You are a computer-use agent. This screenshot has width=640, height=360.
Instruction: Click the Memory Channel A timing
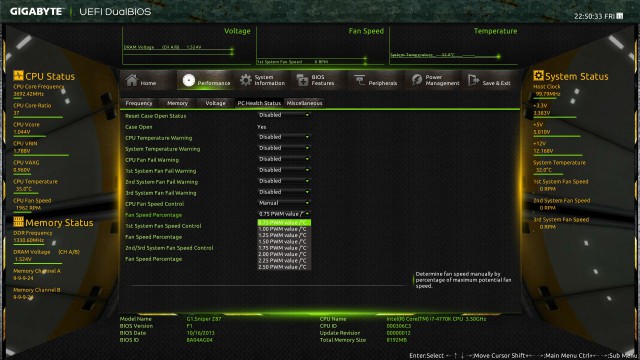tap(23, 278)
